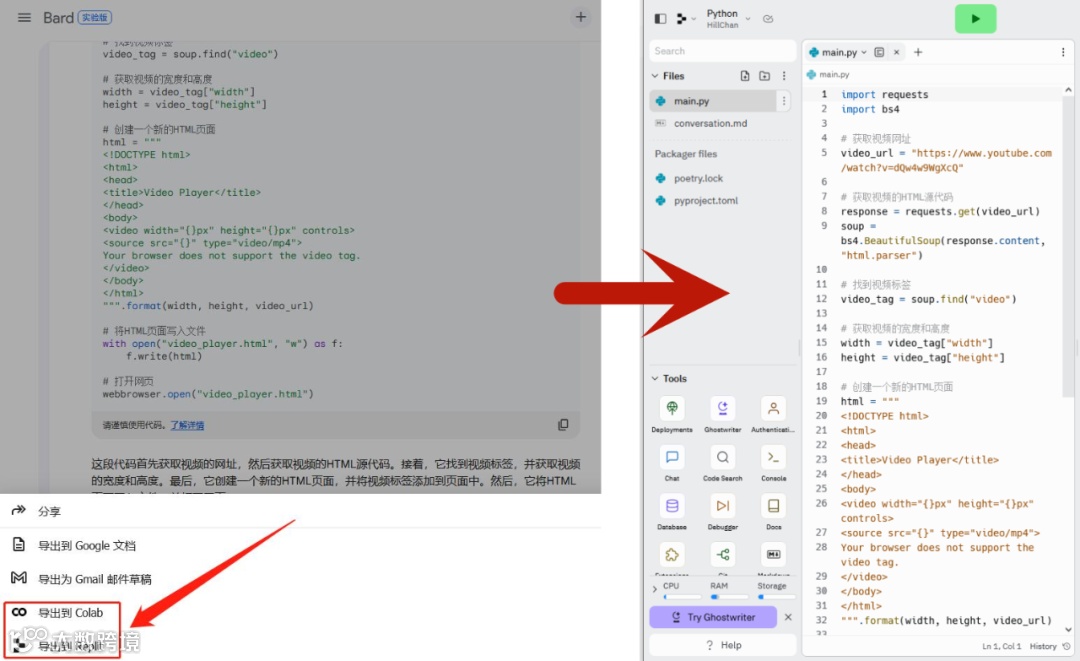Open the Deployments tool
The width and height of the screenshot is (1080, 661).
tap(672, 415)
